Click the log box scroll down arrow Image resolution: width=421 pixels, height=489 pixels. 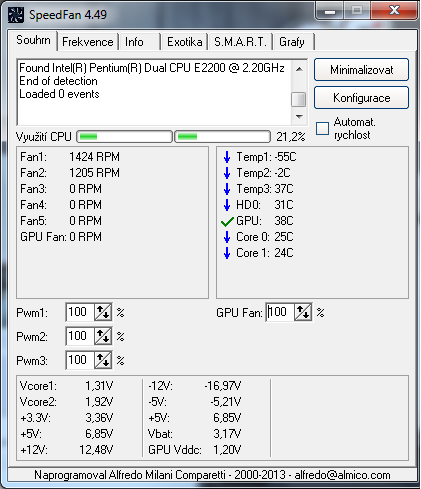click(299, 117)
